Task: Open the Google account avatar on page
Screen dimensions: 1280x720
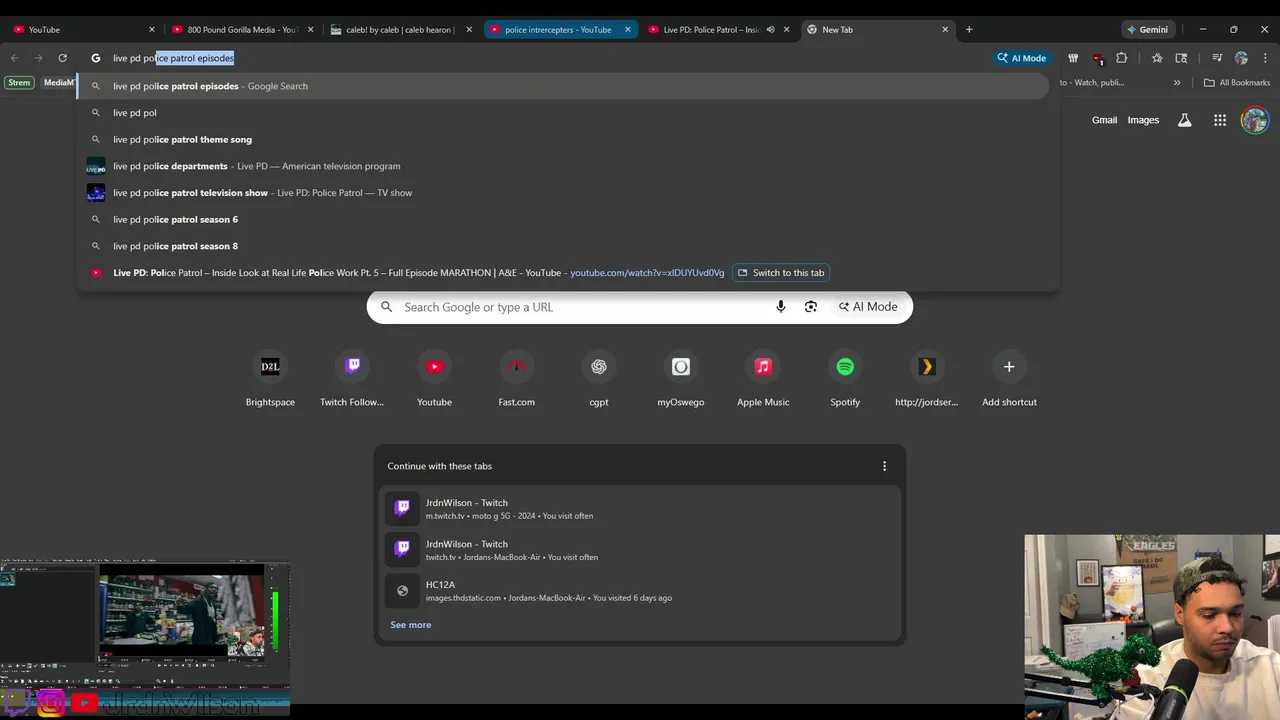Action: pyautogui.click(x=1254, y=120)
